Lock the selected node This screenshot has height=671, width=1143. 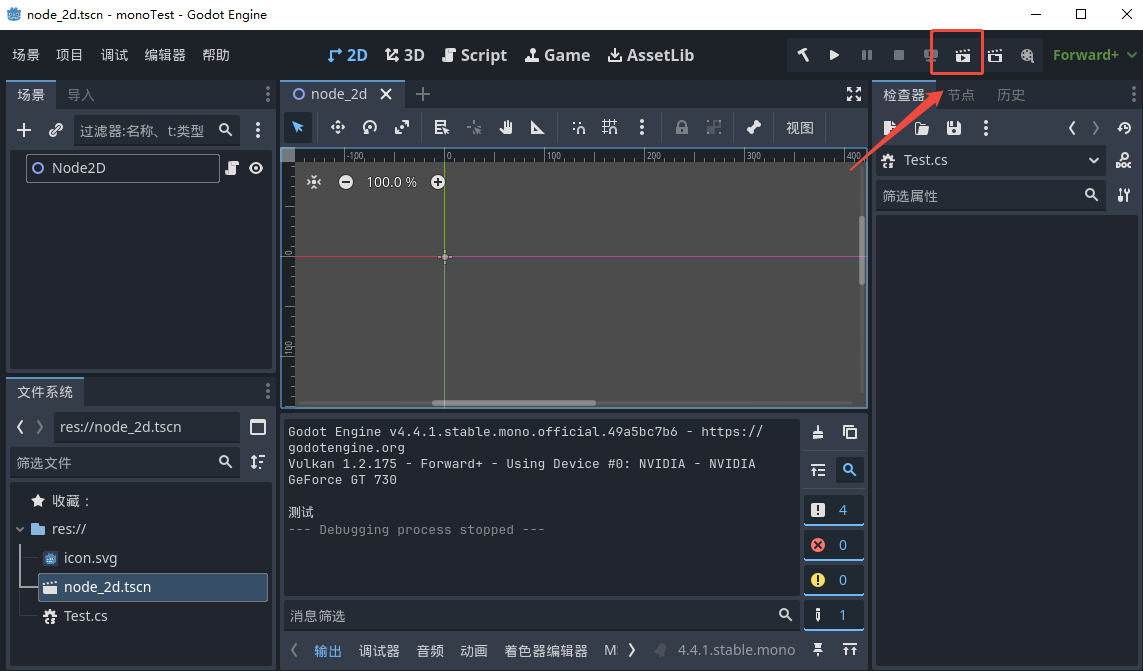pos(682,128)
